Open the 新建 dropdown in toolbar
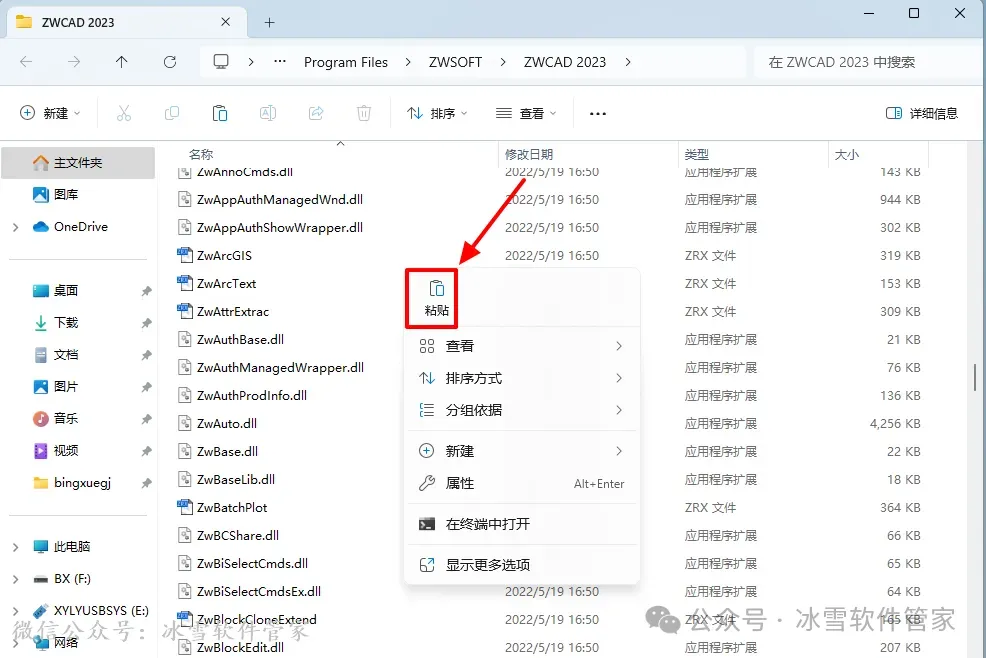 (x=50, y=113)
